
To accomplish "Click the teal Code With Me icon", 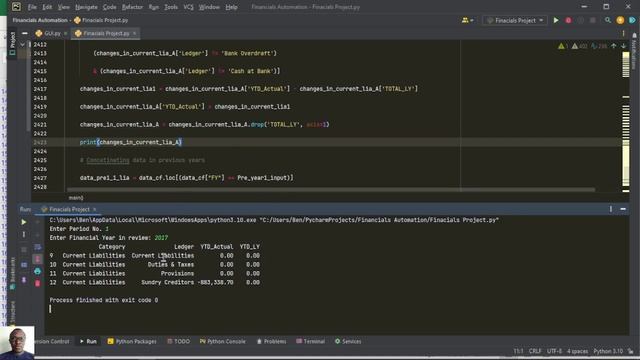I will coord(632,20).
